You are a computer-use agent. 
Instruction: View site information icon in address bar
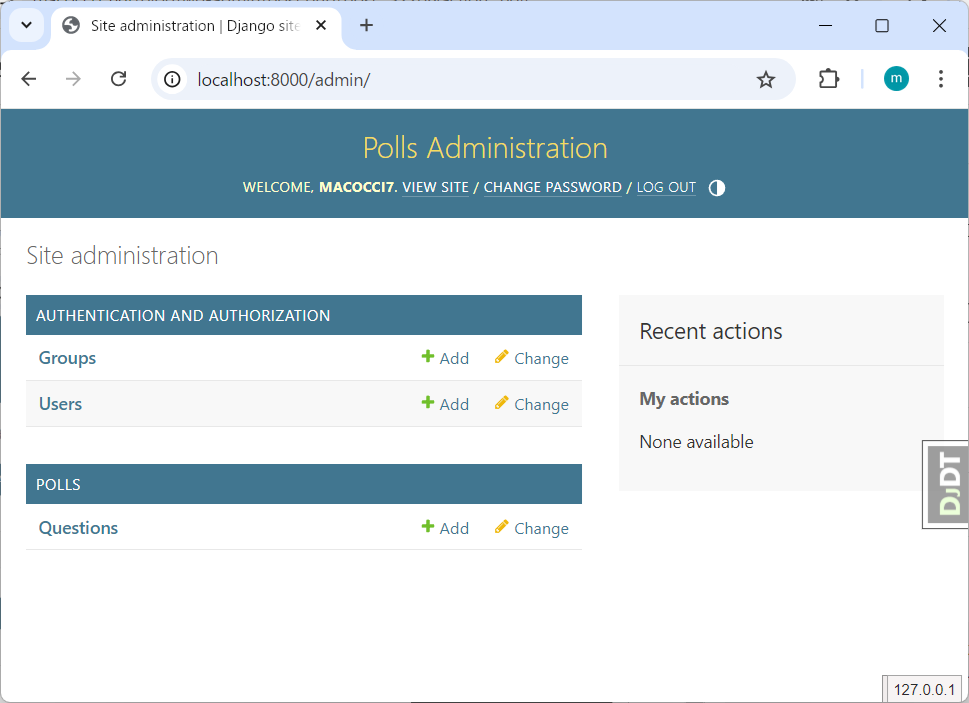tap(173, 79)
